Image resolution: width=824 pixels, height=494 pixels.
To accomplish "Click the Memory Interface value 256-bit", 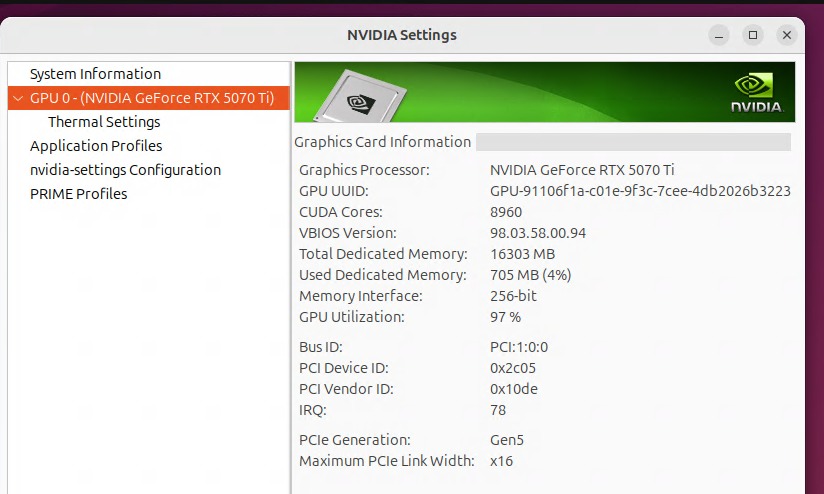I will point(513,296).
